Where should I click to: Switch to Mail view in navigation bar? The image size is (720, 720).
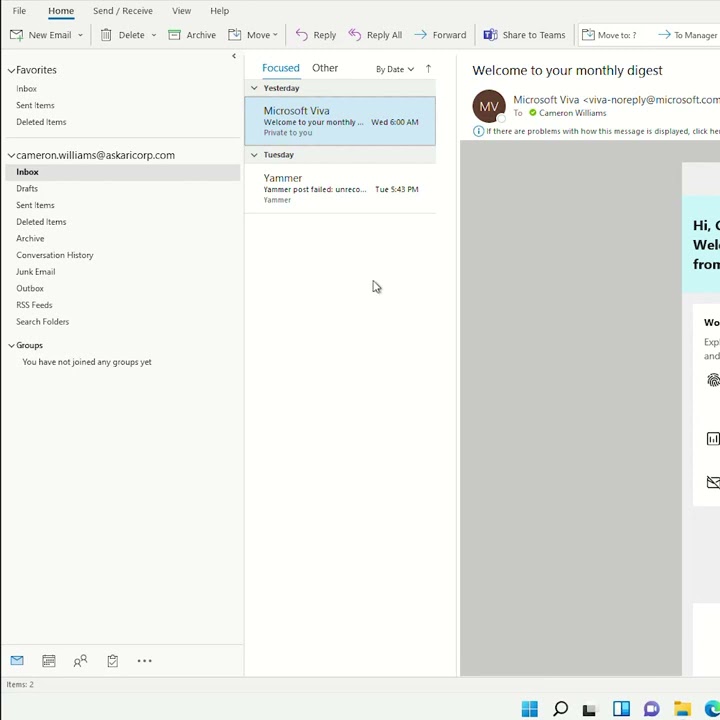point(17,660)
